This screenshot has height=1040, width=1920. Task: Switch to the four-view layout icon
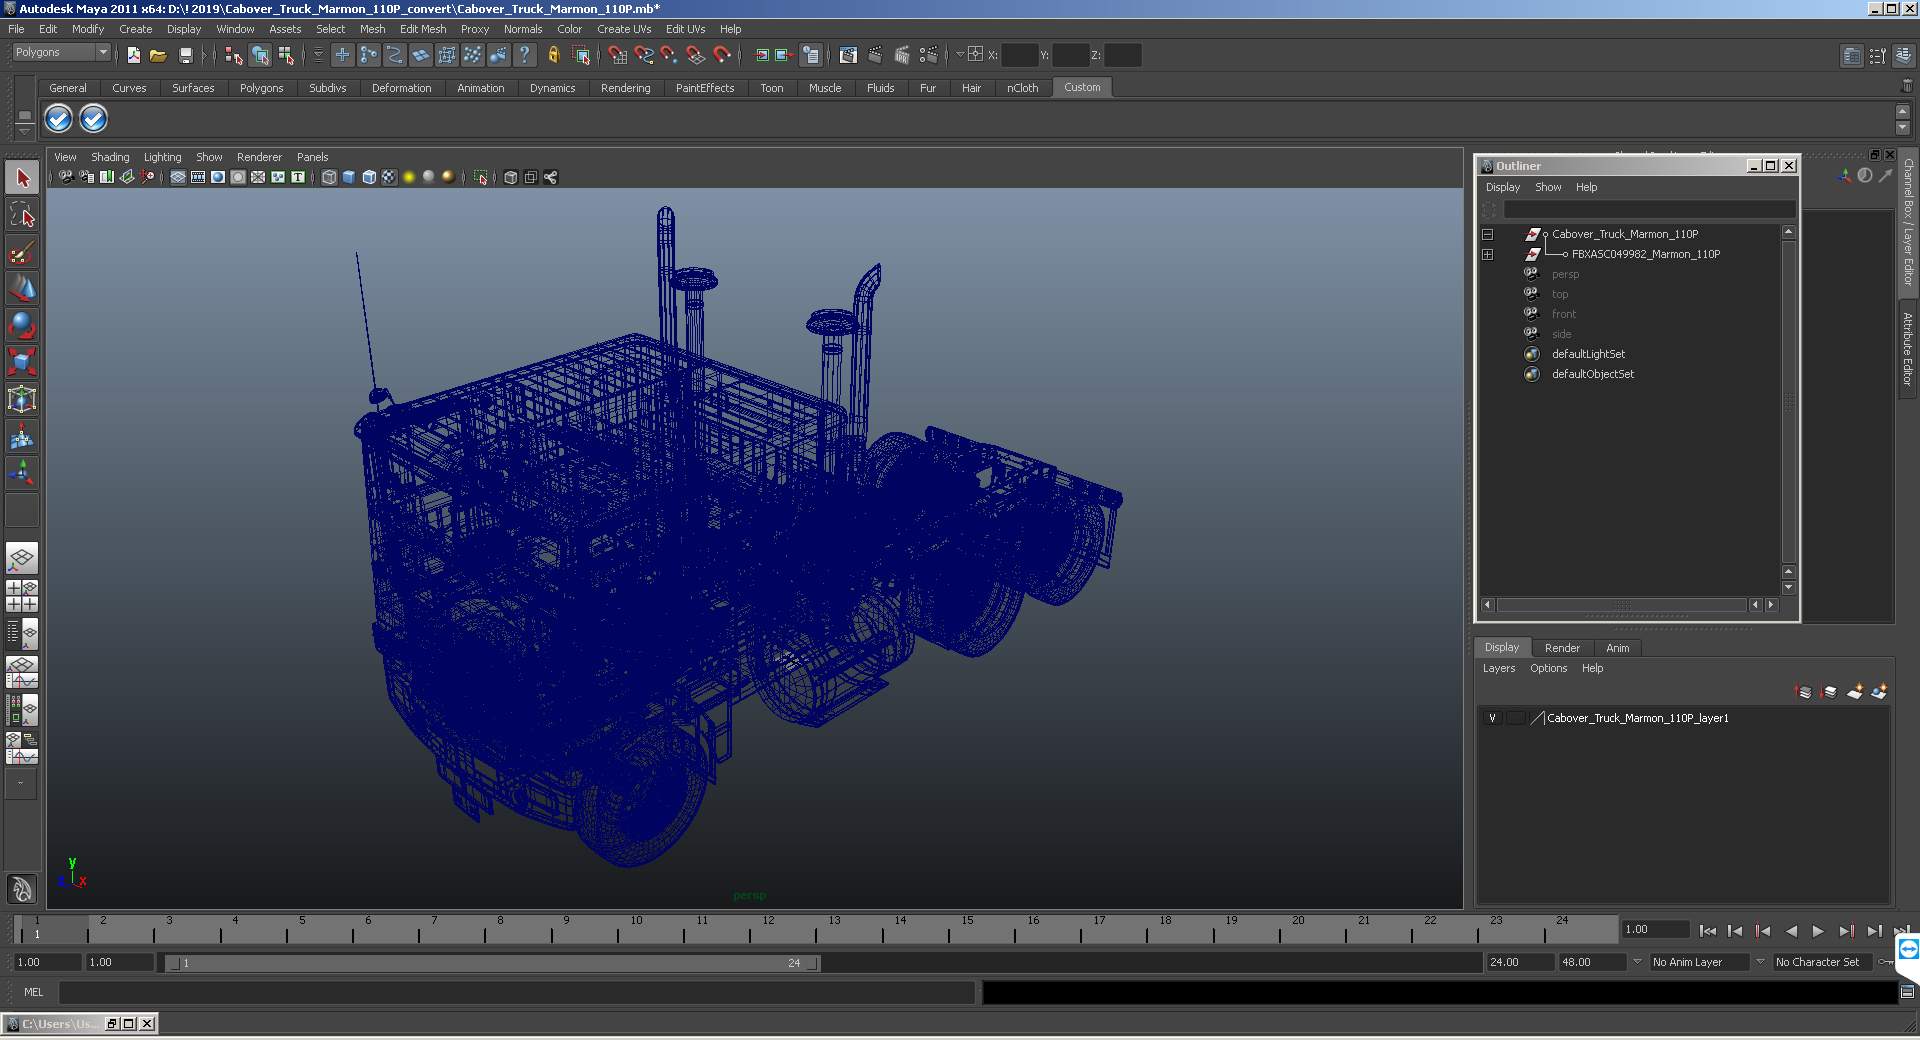[22, 596]
